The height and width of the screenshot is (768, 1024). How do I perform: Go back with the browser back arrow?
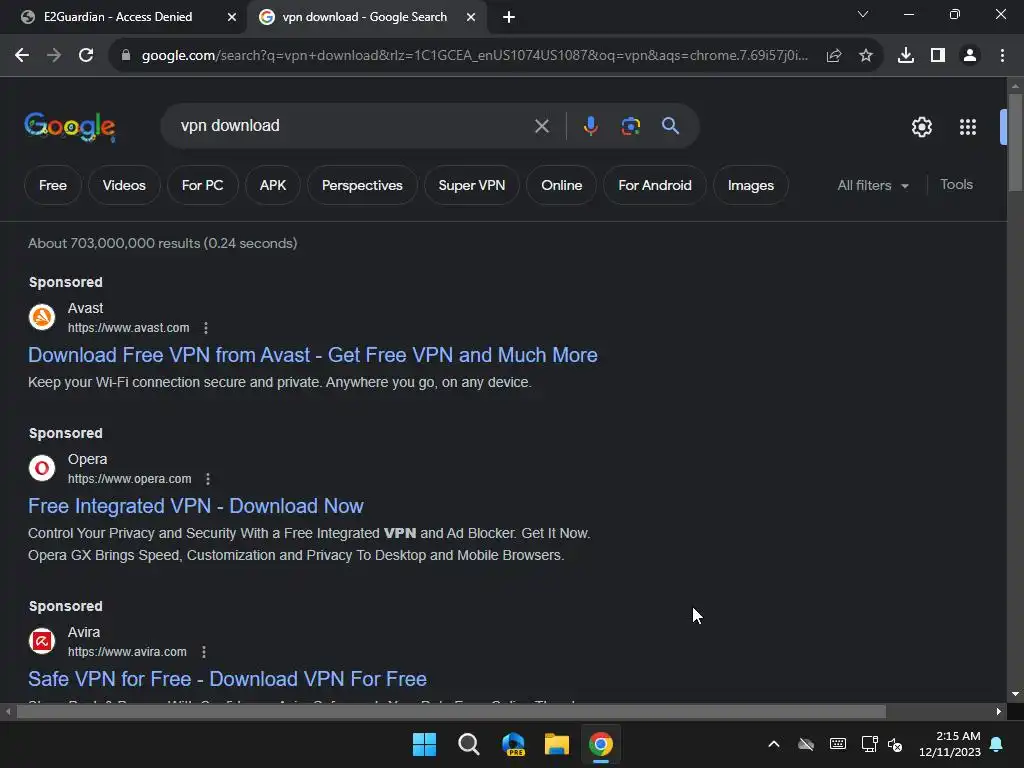click(x=22, y=56)
